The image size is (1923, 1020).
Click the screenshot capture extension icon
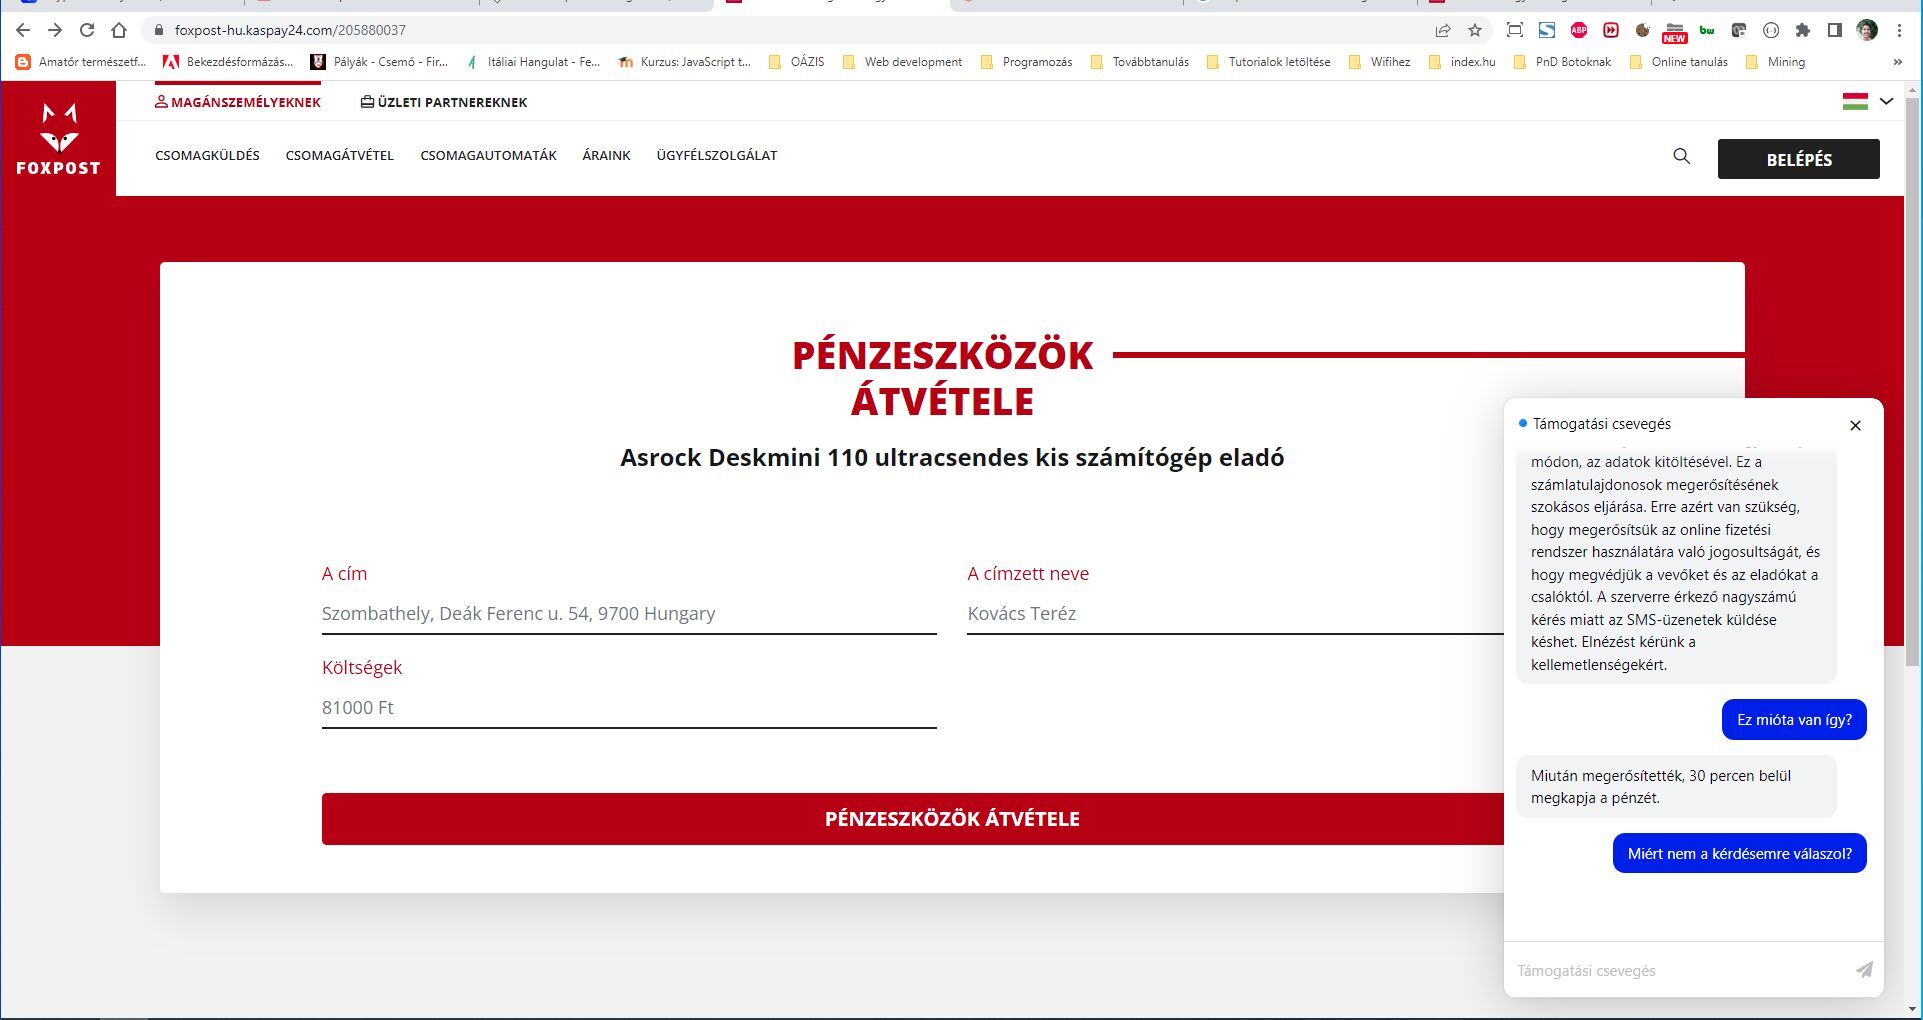[1515, 30]
